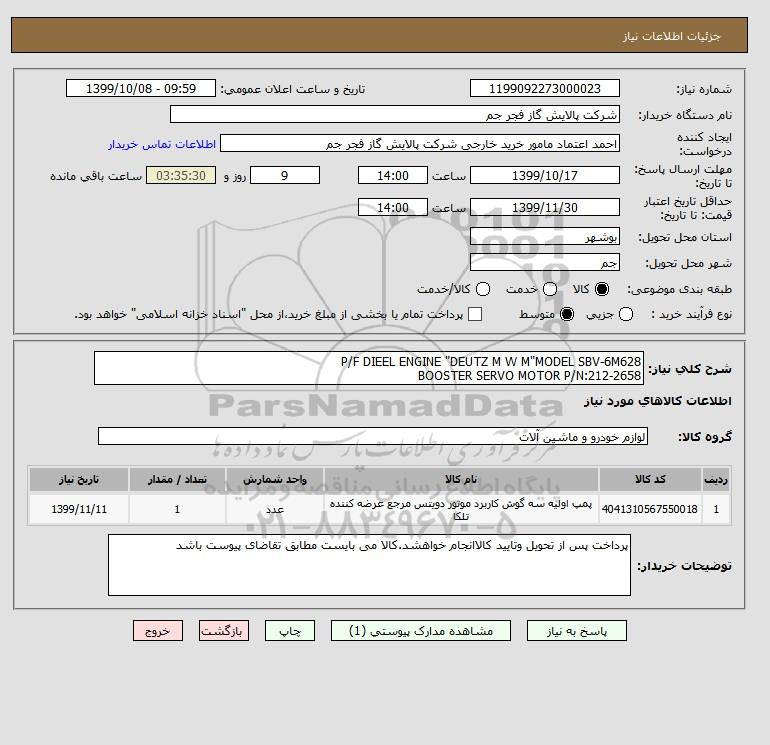Open مشاهده مدارک پیوستی (1) button
Screen dimensions: 770x745
[421, 631]
